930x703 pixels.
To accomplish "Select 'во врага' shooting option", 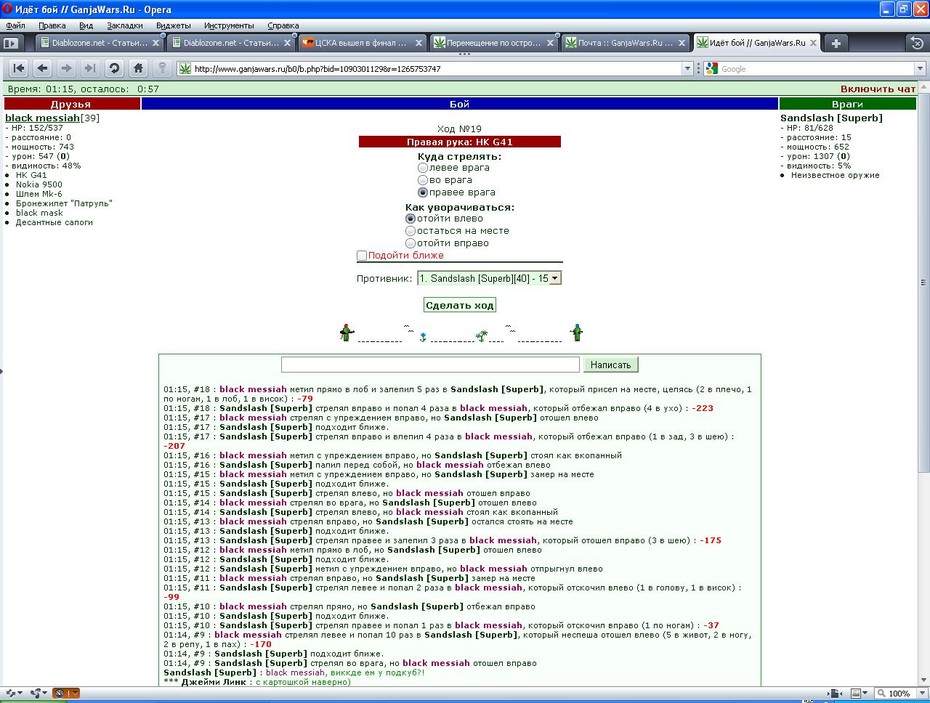I will pyautogui.click(x=423, y=180).
